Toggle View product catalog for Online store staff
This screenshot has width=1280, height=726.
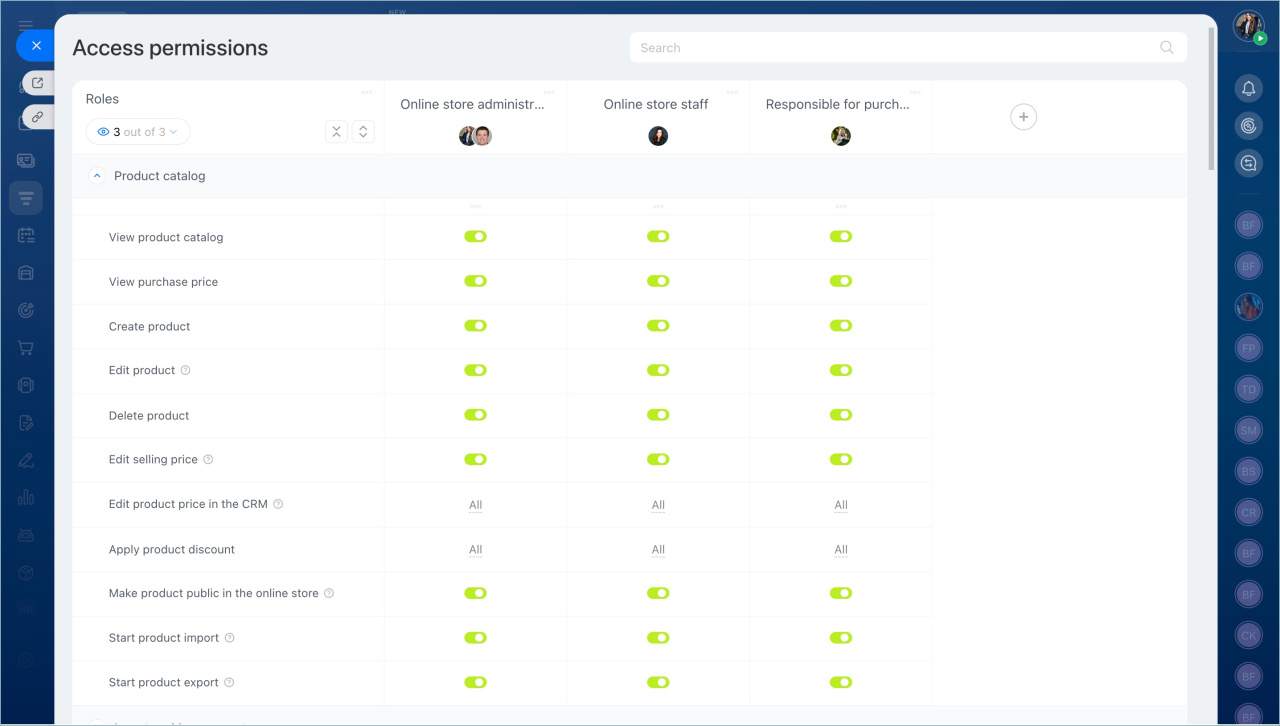(658, 237)
